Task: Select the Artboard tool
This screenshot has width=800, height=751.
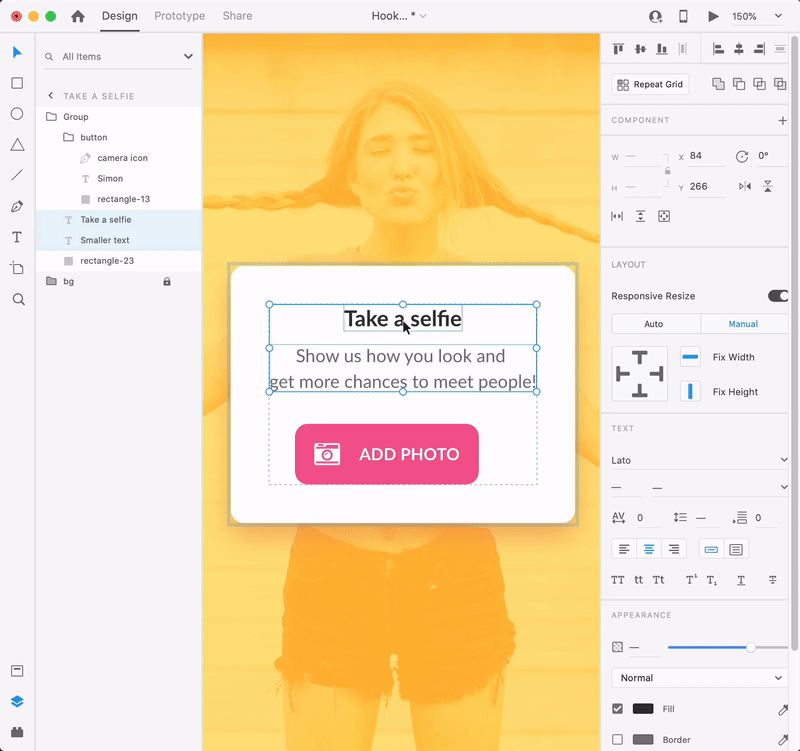Action: 17,268
